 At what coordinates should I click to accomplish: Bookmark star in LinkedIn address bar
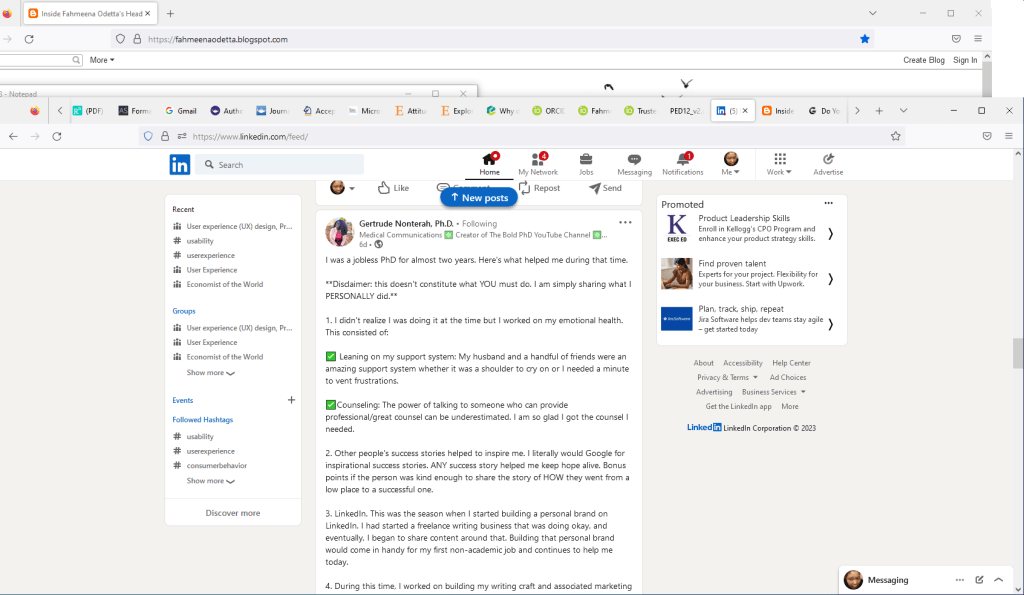(896, 136)
